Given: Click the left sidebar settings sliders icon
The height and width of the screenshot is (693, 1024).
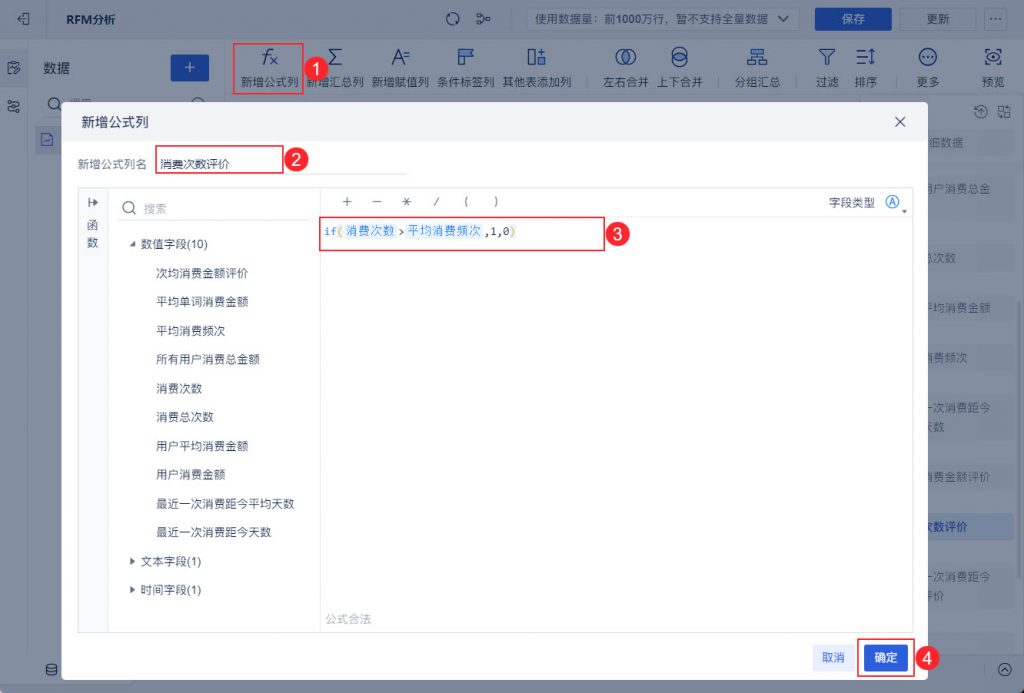Looking at the screenshot, I should coord(14,106).
